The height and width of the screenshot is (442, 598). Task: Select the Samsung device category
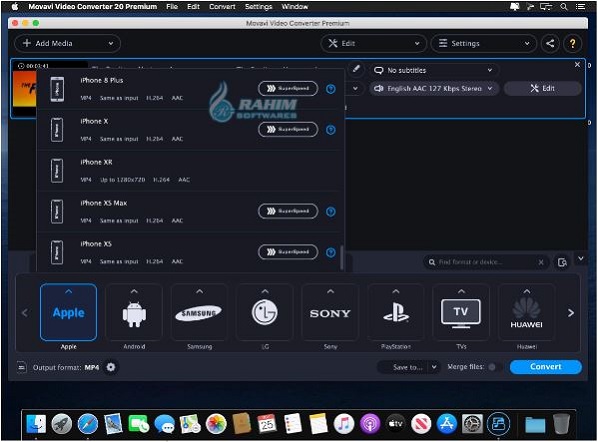199,312
